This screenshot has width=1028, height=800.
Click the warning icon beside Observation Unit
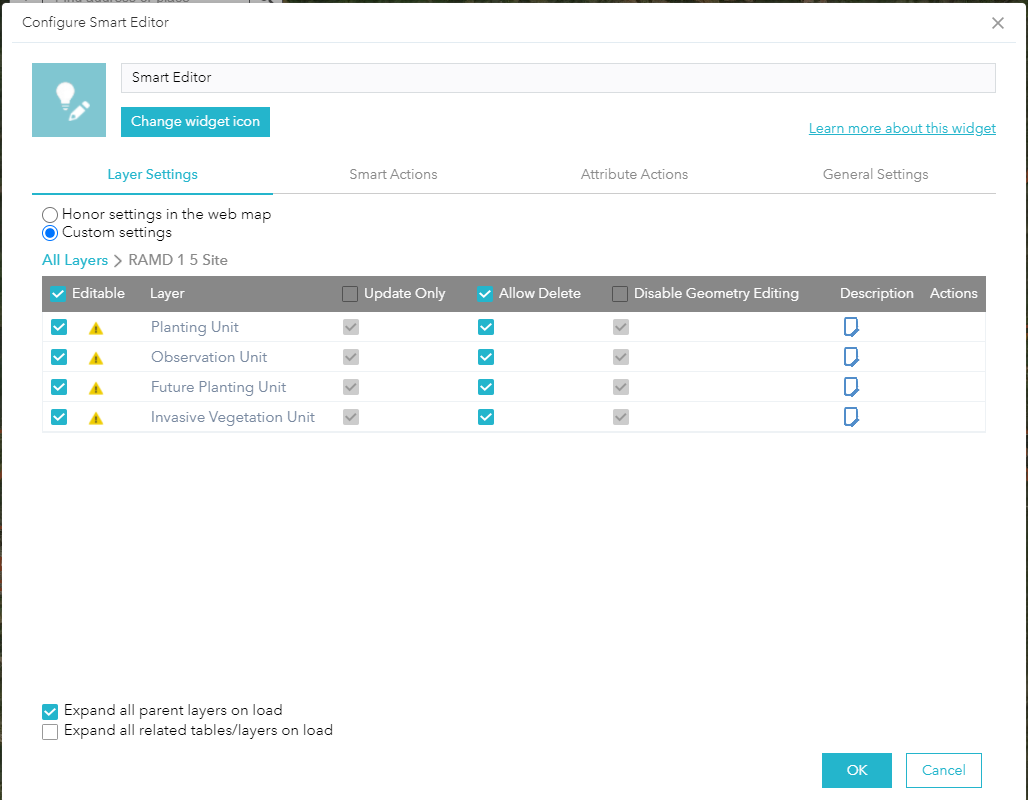[96, 357]
